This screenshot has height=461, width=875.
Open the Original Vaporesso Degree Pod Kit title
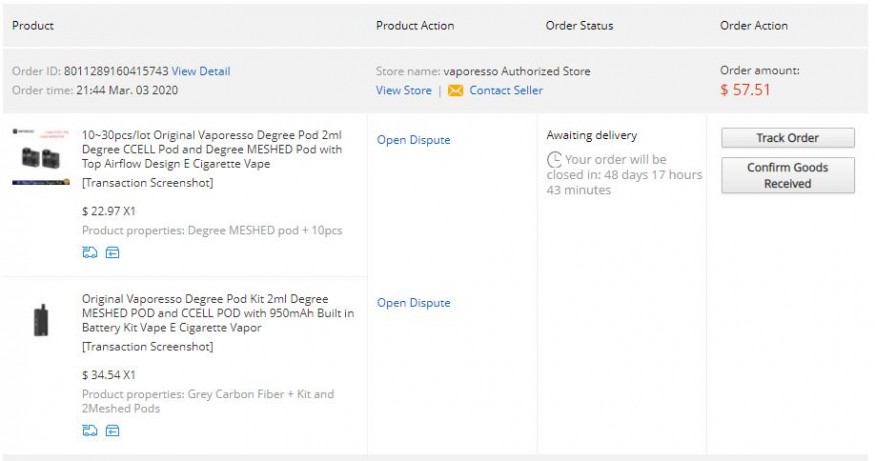(x=218, y=313)
